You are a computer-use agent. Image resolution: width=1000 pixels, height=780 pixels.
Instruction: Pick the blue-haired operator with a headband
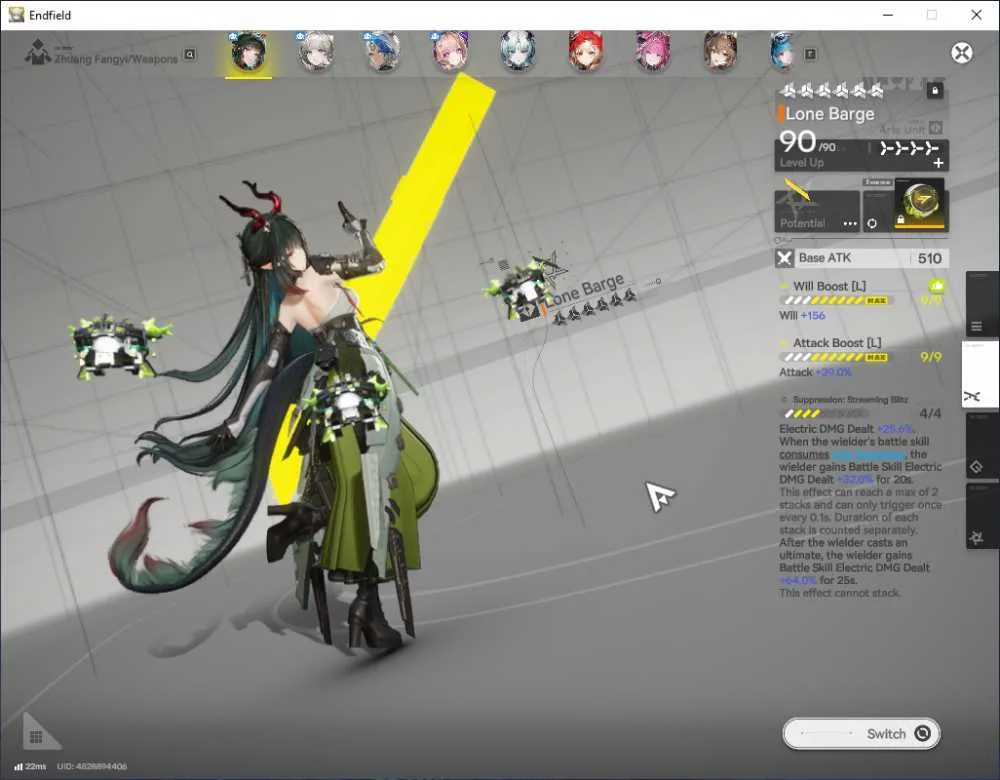point(384,52)
